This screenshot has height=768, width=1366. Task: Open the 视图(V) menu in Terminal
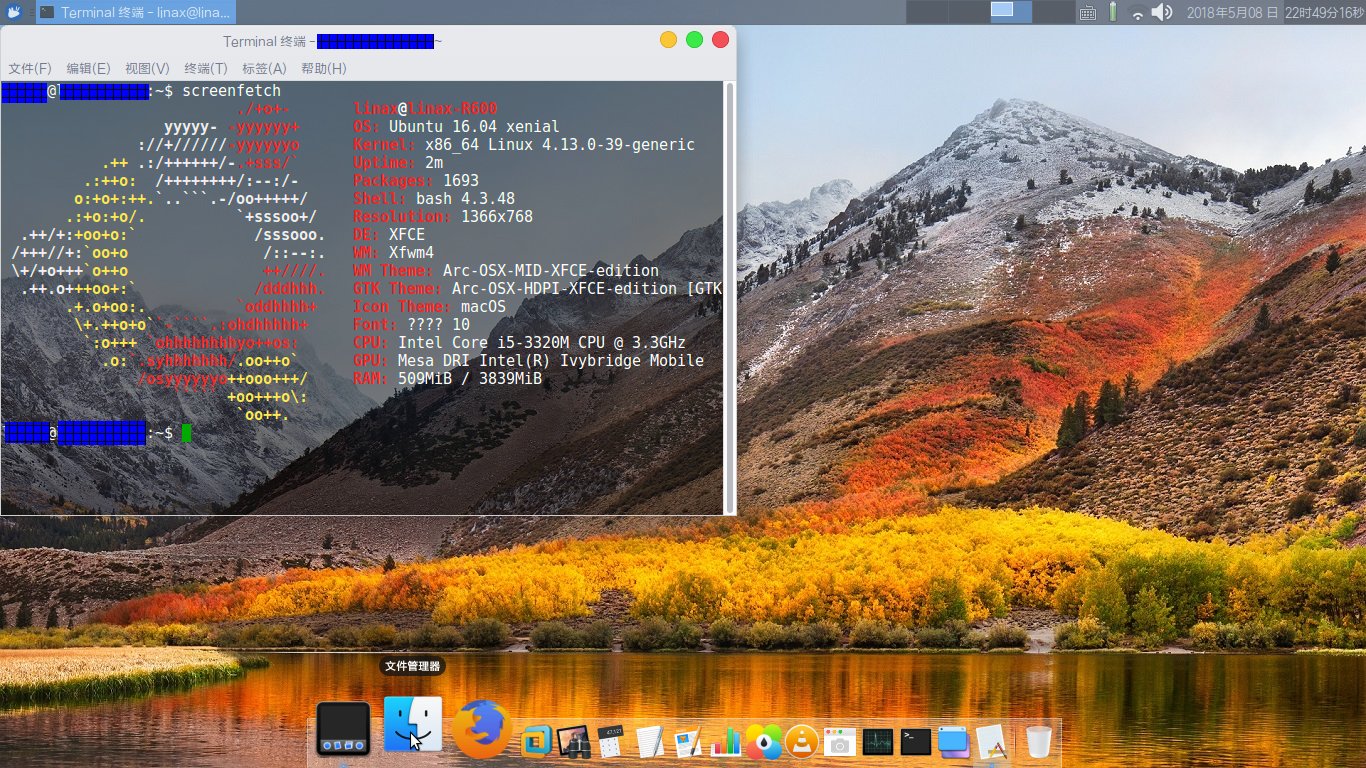coord(147,68)
